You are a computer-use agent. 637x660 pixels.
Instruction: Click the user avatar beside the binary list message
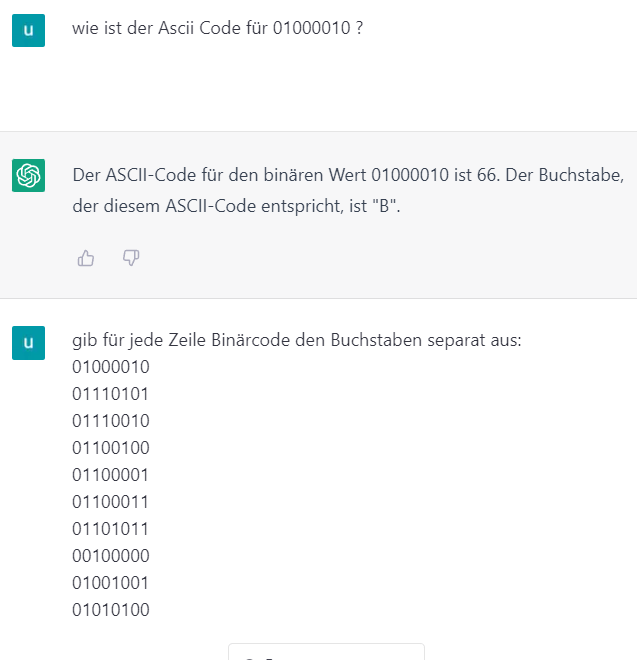click(28, 343)
